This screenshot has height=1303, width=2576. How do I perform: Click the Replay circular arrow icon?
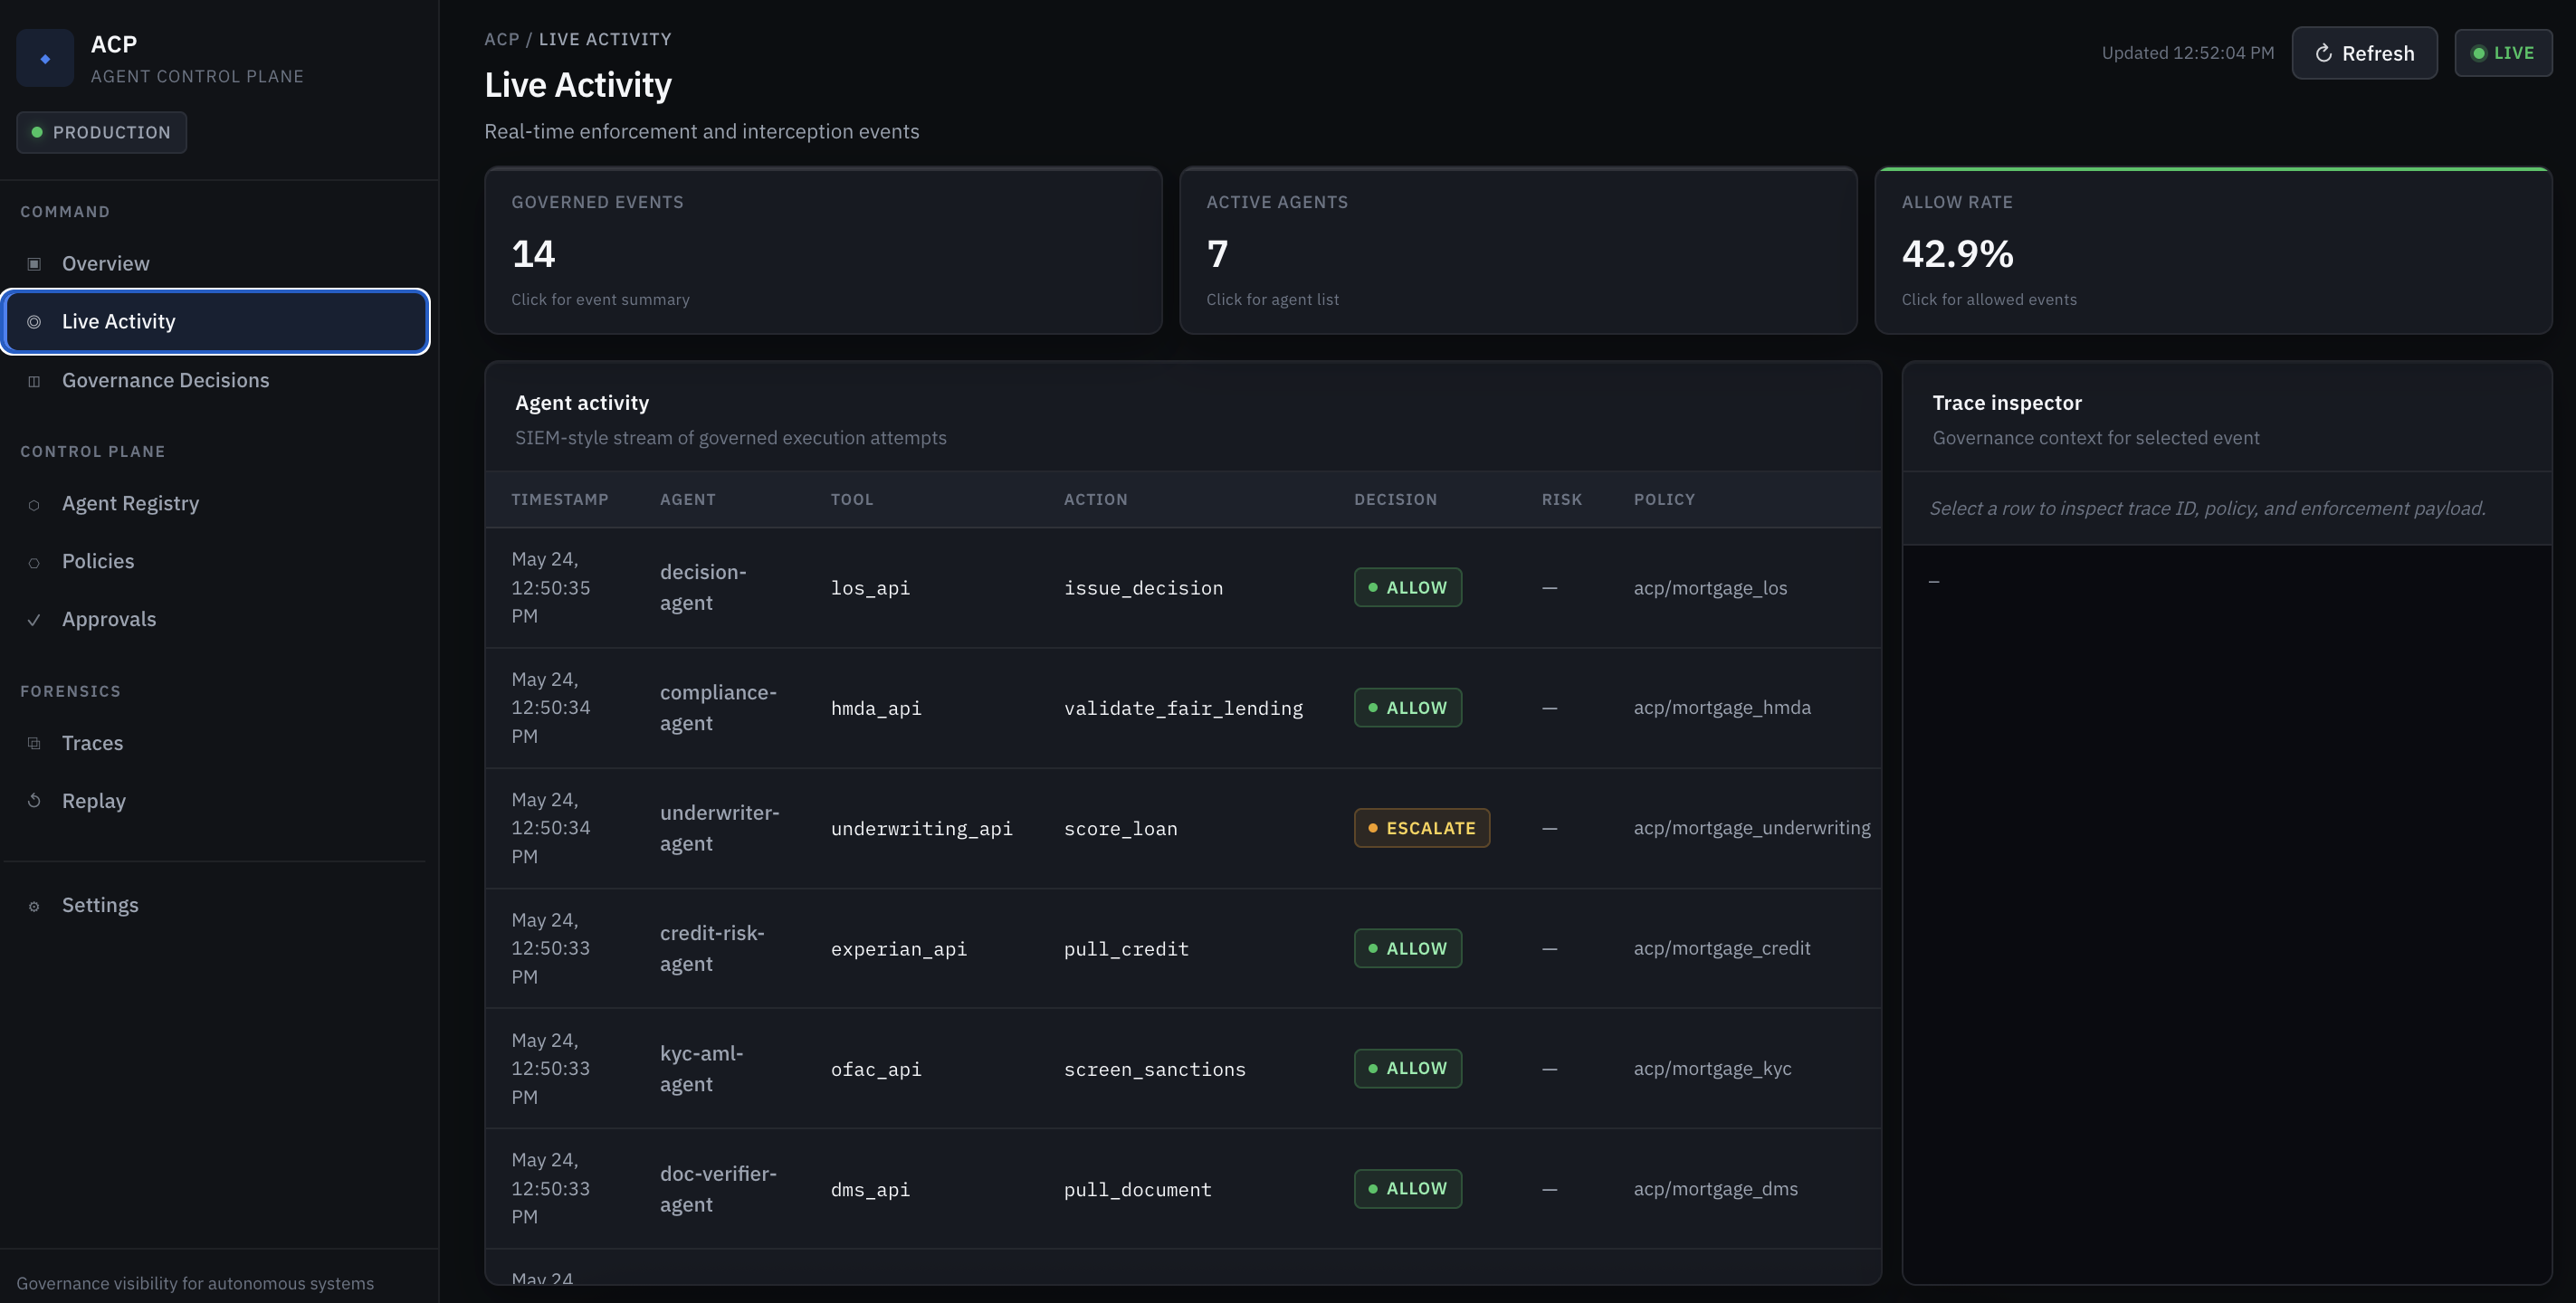[34, 801]
